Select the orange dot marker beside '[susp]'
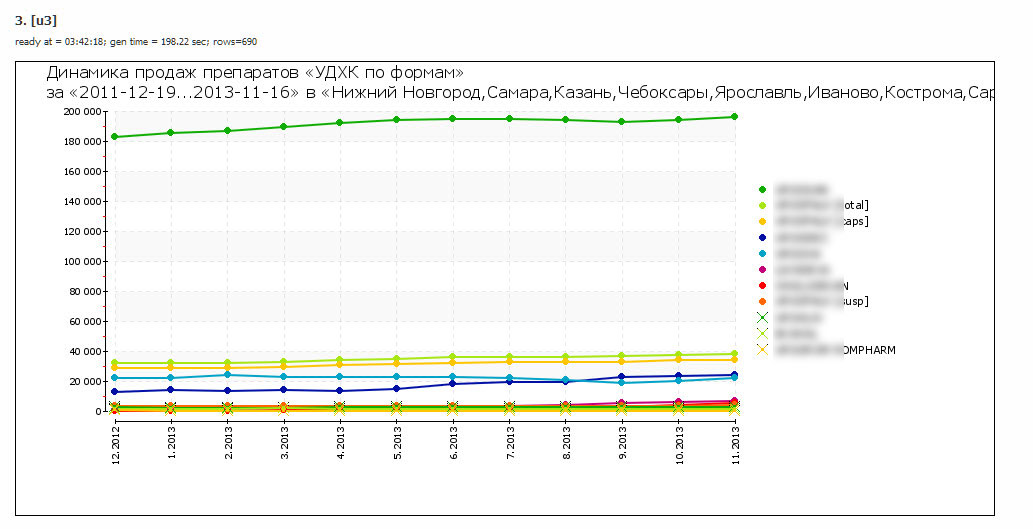 [763, 301]
